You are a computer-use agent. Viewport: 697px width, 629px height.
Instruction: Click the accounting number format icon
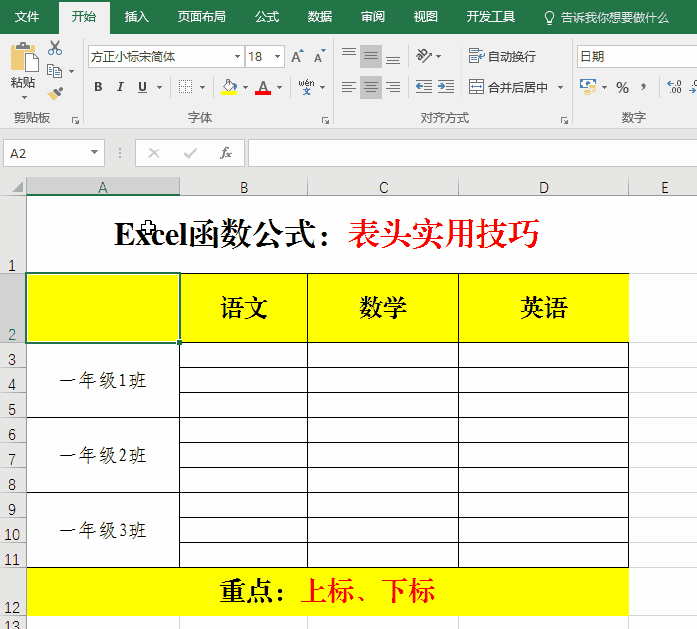(588, 87)
